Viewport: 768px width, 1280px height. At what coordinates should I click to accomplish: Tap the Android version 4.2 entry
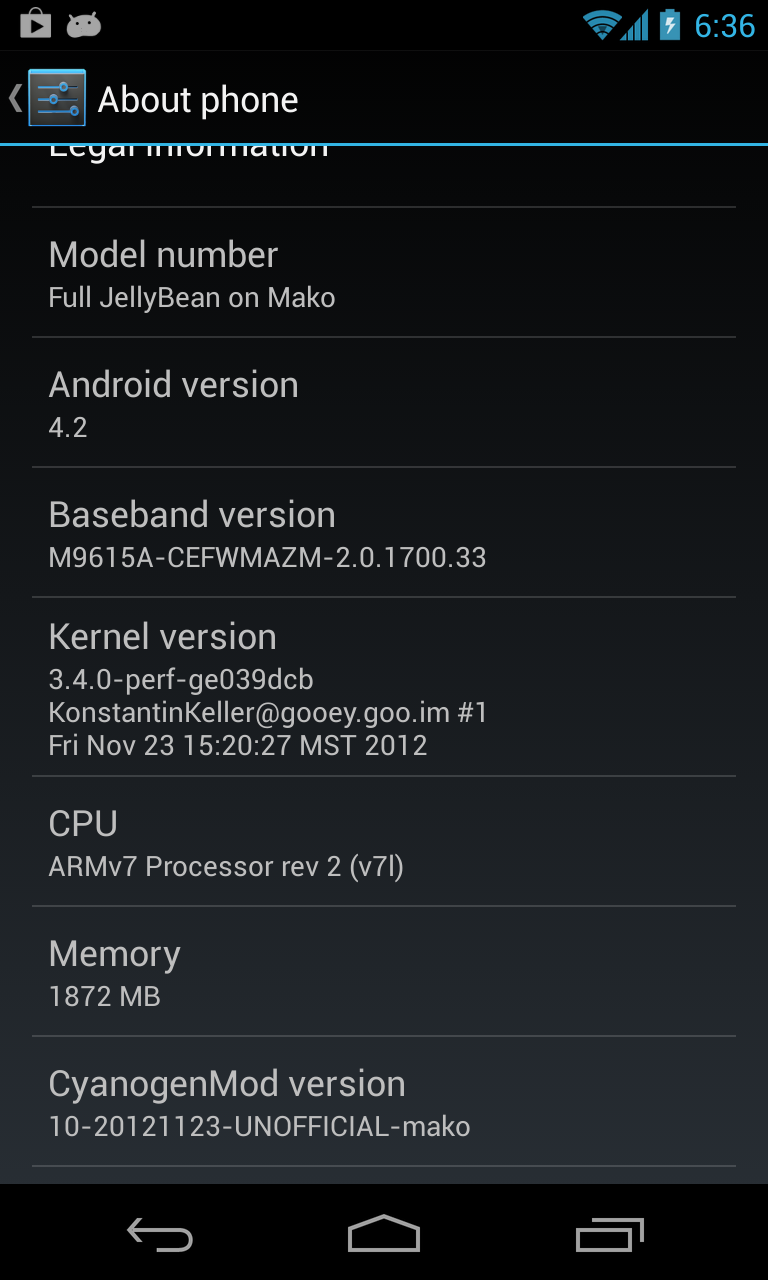(384, 403)
